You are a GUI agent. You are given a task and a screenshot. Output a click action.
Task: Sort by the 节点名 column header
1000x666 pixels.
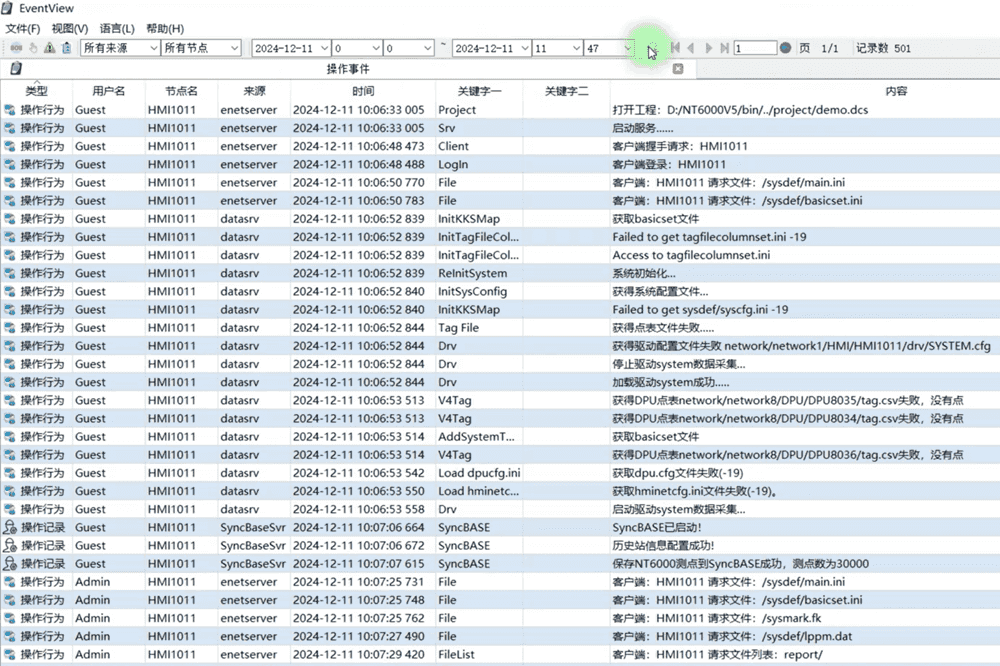point(182,91)
